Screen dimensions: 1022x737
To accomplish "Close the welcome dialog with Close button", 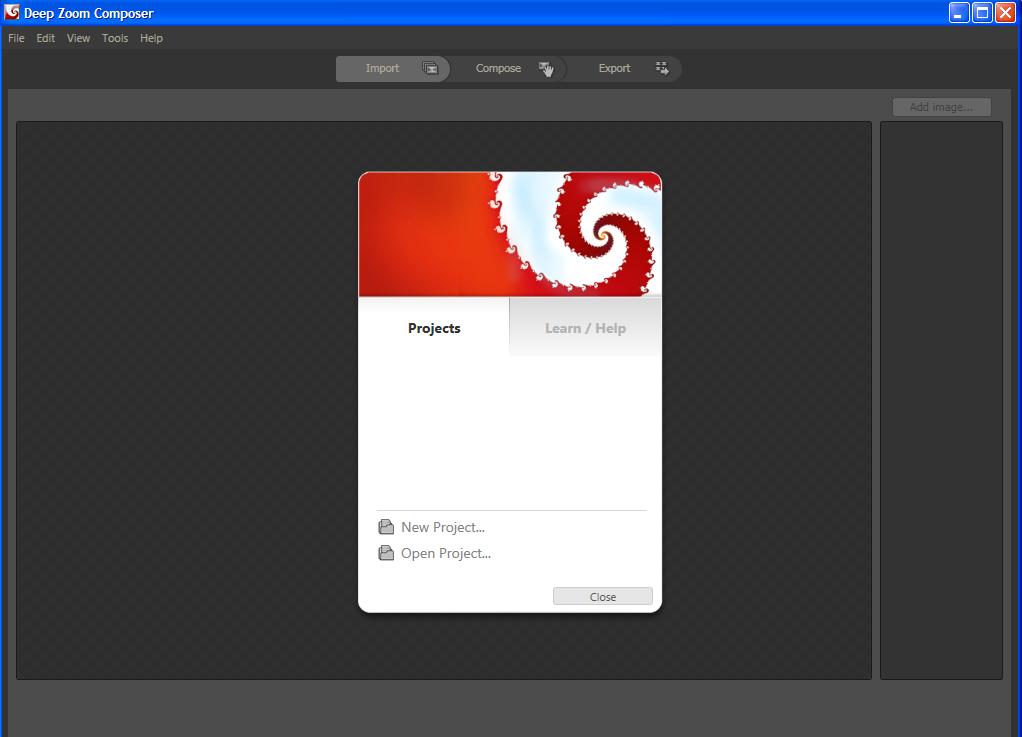I will (x=603, y=596).
